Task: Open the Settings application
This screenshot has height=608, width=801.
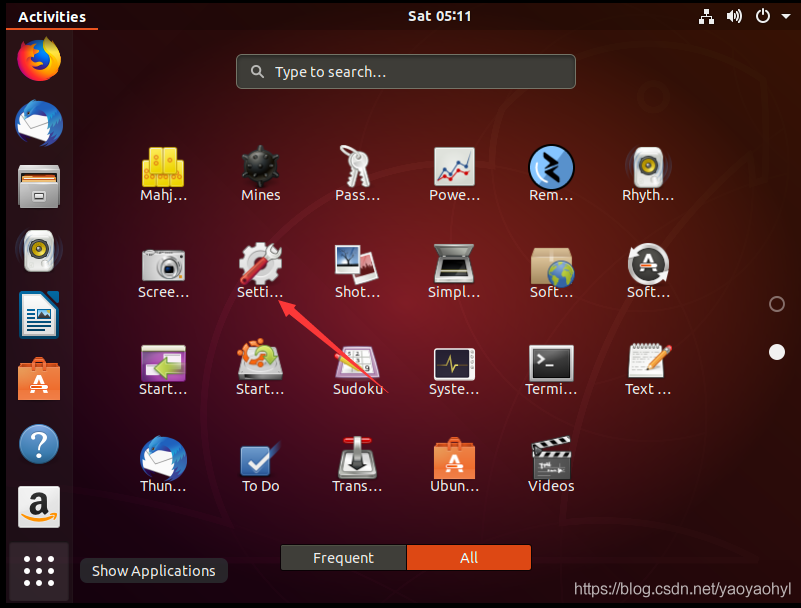Action: coord(260,271)
